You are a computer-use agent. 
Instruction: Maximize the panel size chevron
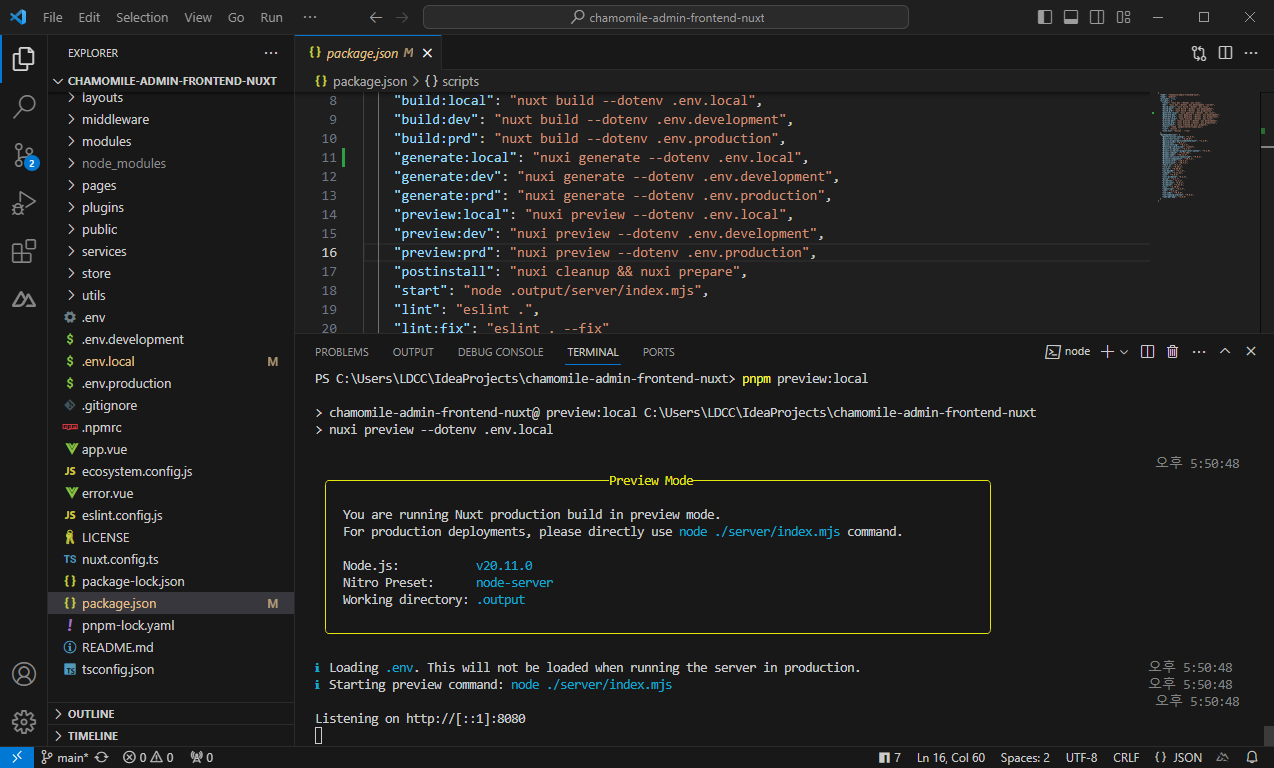(x=1225, y=351)
